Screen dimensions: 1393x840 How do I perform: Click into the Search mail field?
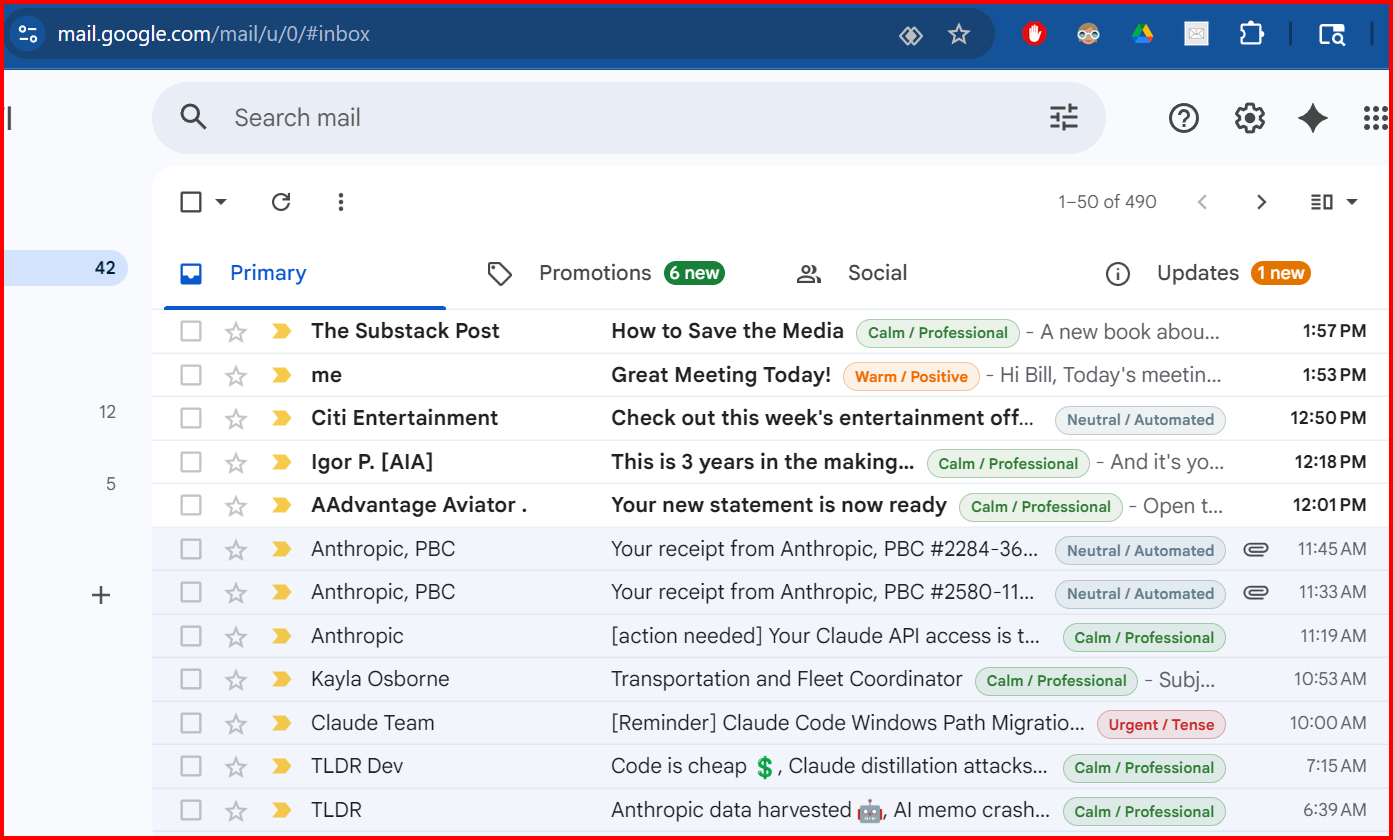628,118
